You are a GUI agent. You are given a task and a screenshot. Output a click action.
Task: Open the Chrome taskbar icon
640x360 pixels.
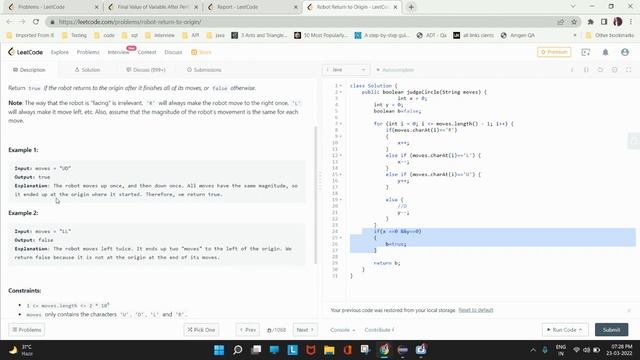tap(384, 350)
